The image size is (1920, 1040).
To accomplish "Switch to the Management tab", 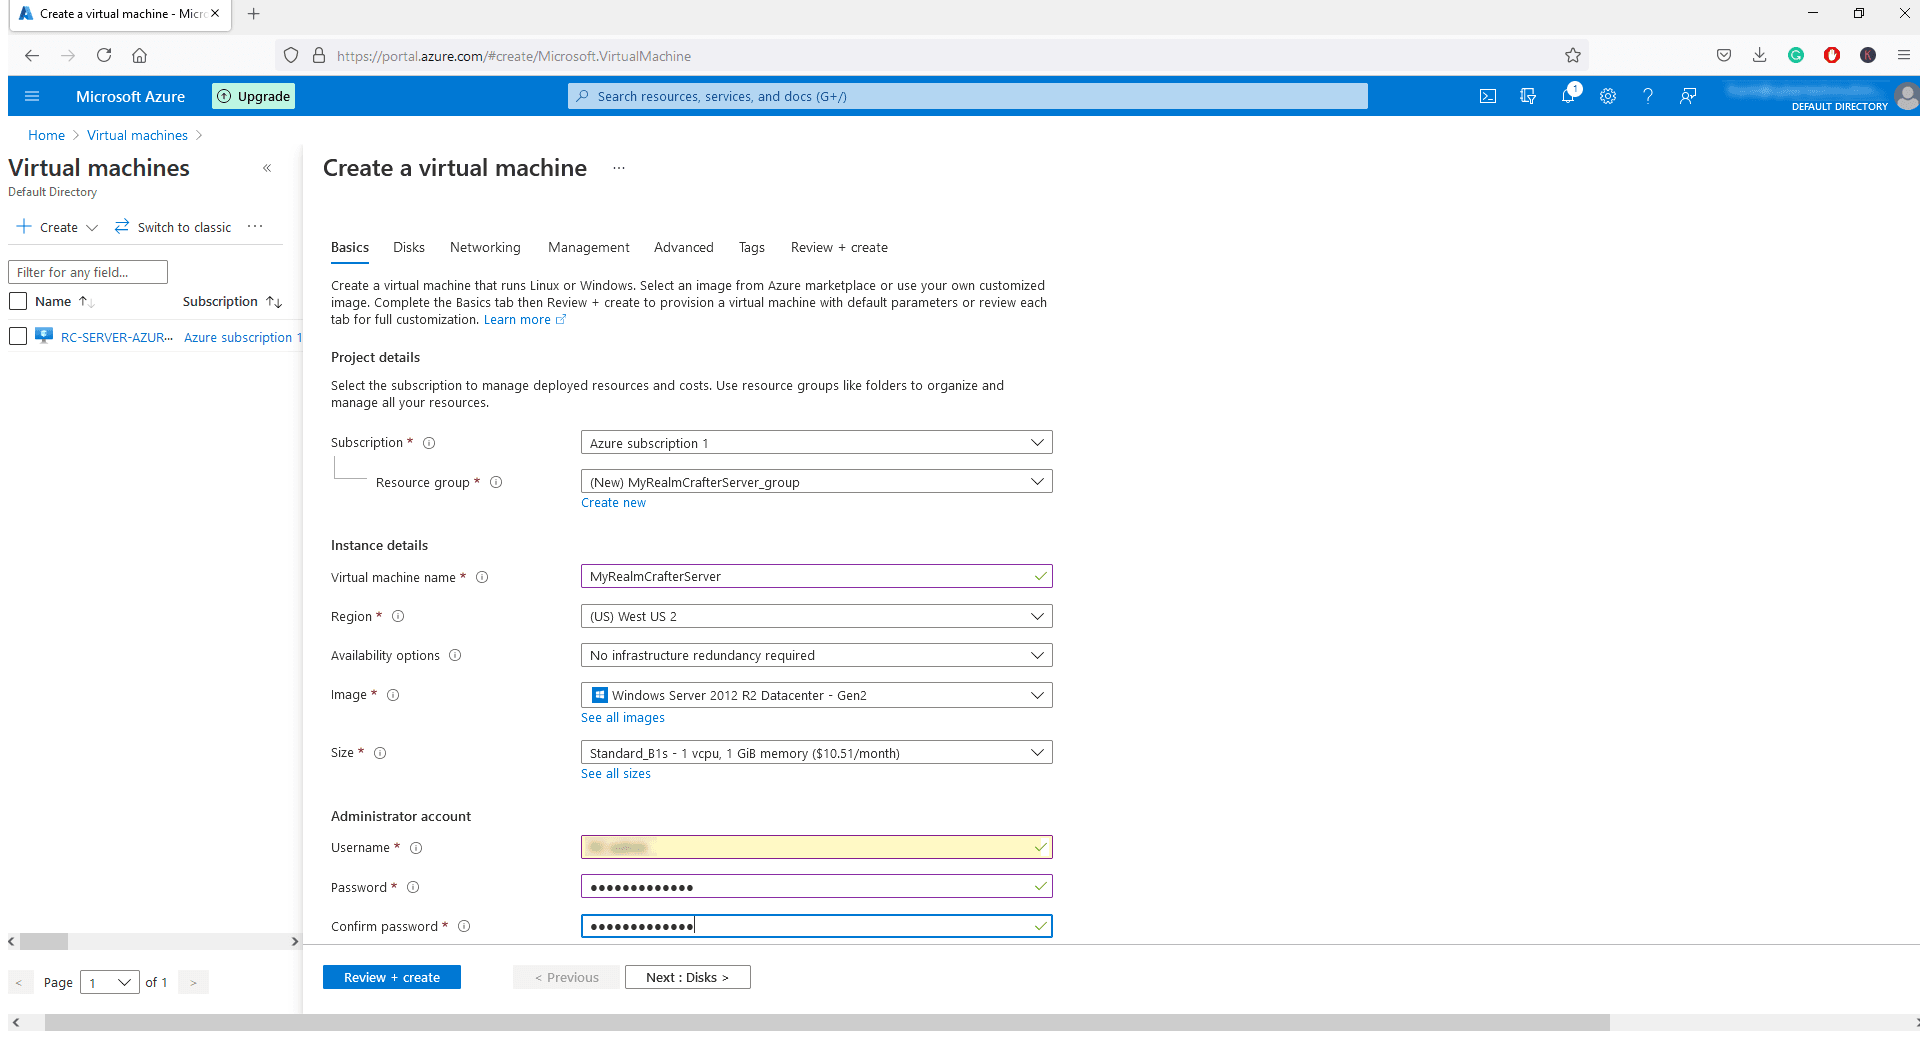I will point(589,247).
